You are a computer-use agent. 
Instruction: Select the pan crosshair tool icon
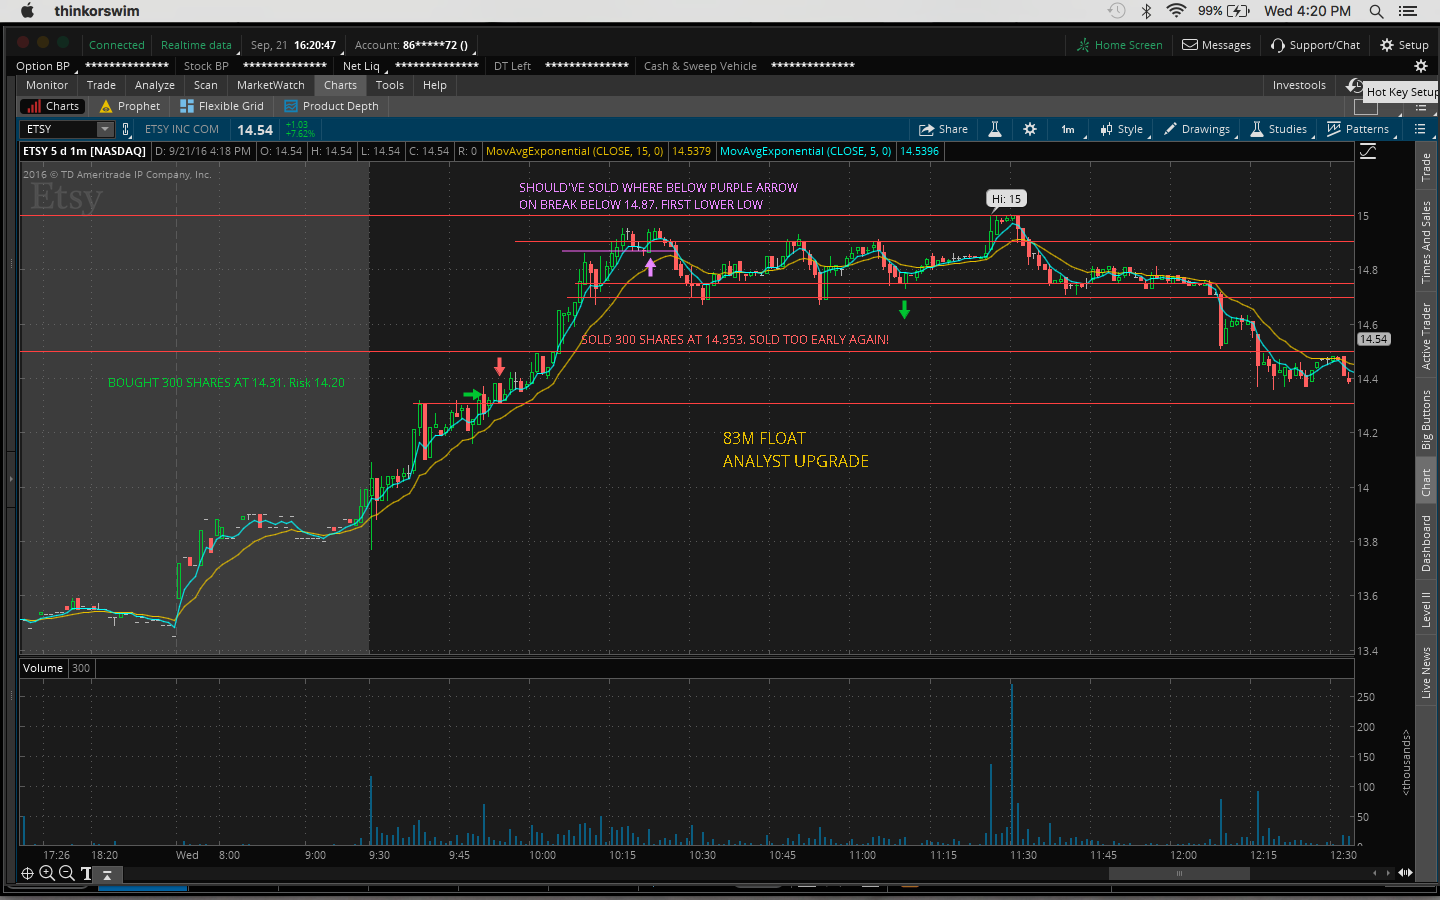point(28,873)
